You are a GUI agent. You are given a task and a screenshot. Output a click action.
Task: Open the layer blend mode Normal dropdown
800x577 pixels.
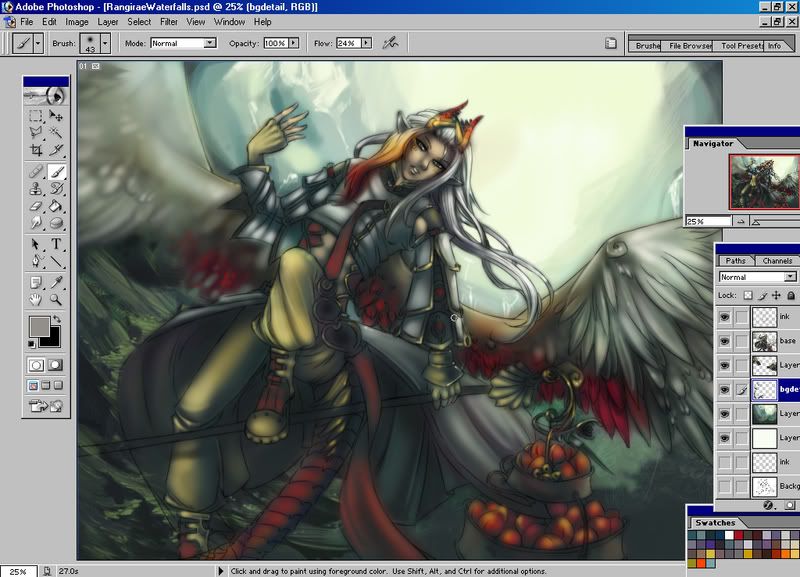pyautogui.click(x=790, y=277)
